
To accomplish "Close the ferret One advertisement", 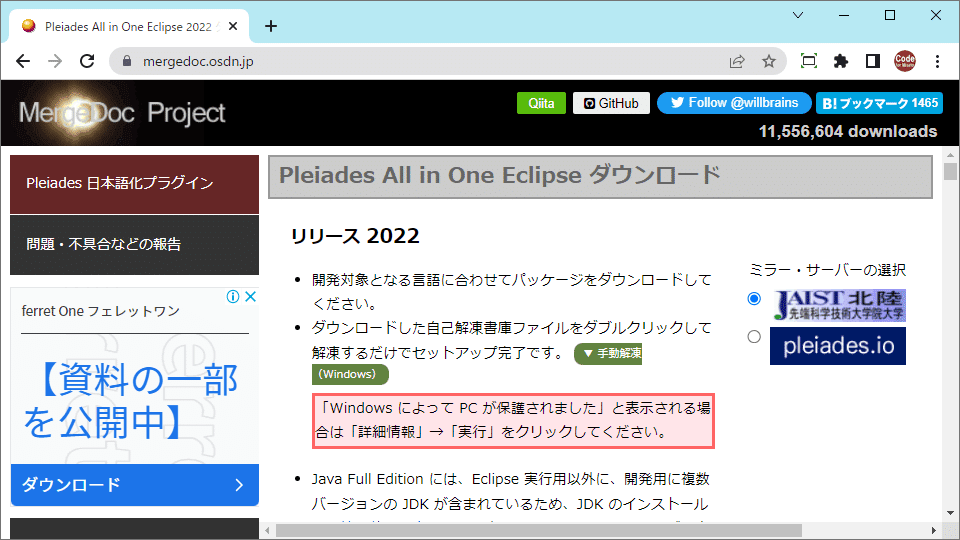I will pos(250,297).
